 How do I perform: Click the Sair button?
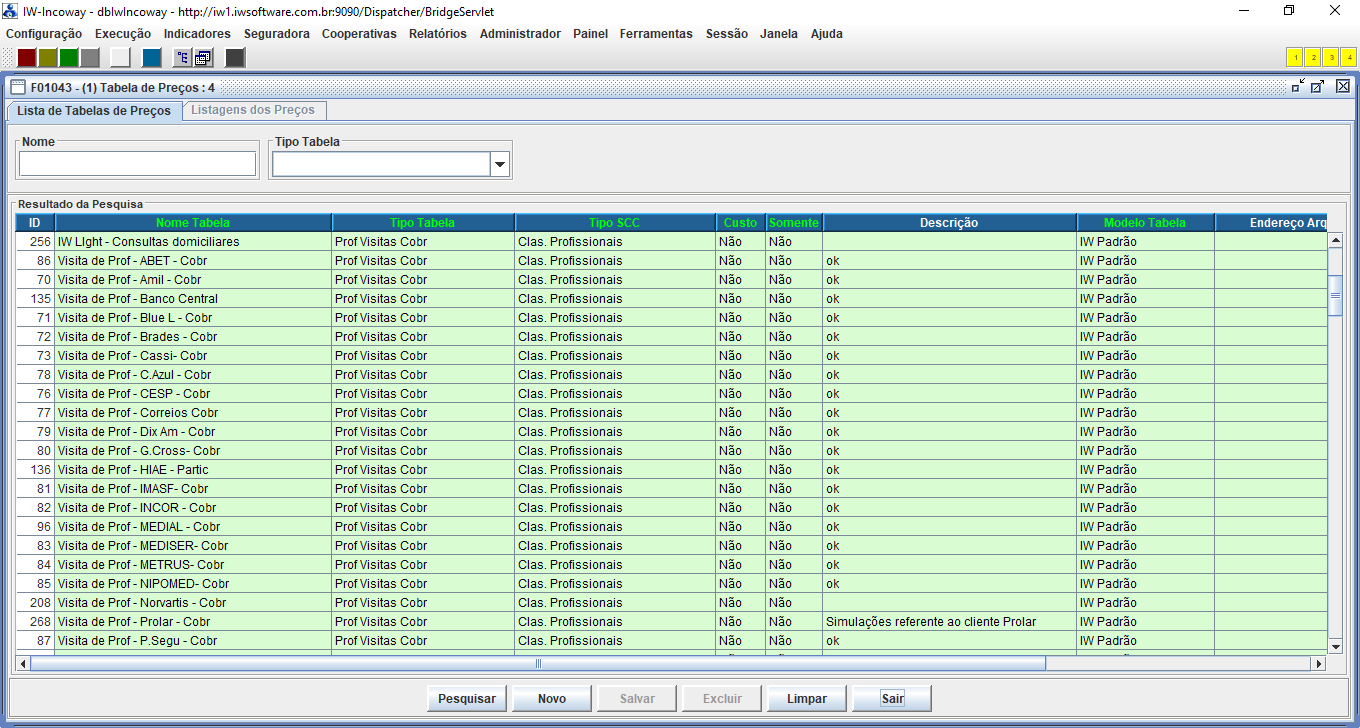(892, 699)
